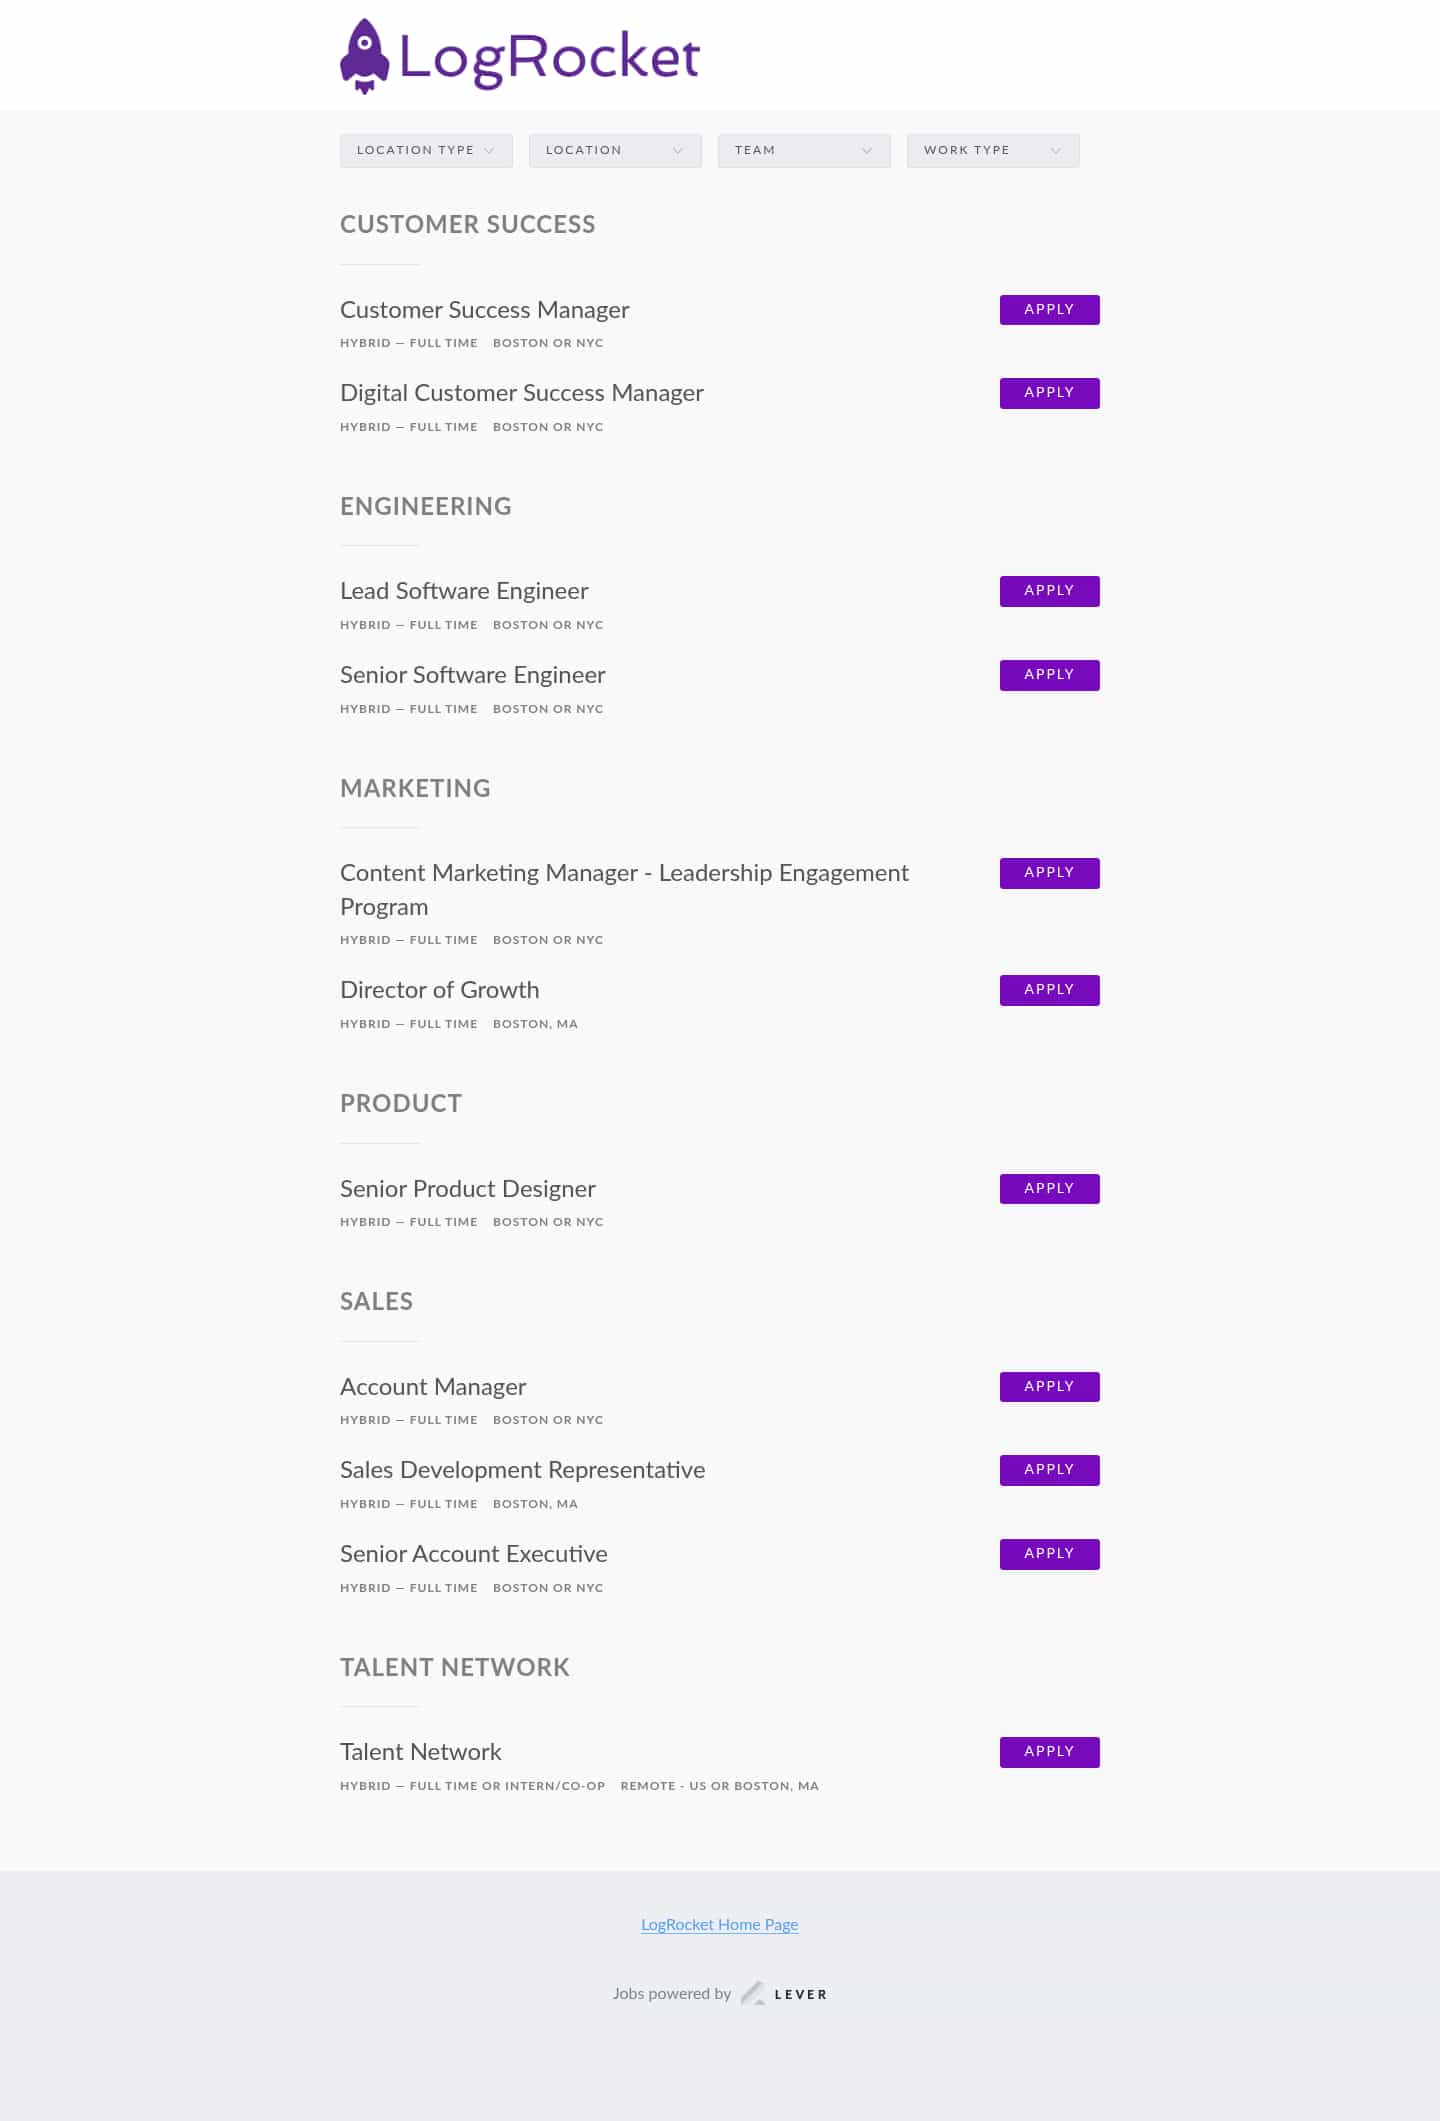This screenshot has width=1440, height=2121.
Task: Open the Senior Account Executive job posting
Action: [x=473, y=1554]
